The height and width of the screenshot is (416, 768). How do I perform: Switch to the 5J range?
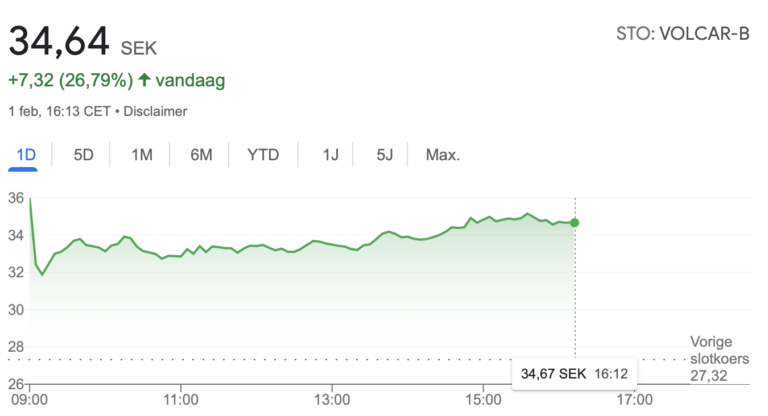pyautogui.click(x=385, y=155)
